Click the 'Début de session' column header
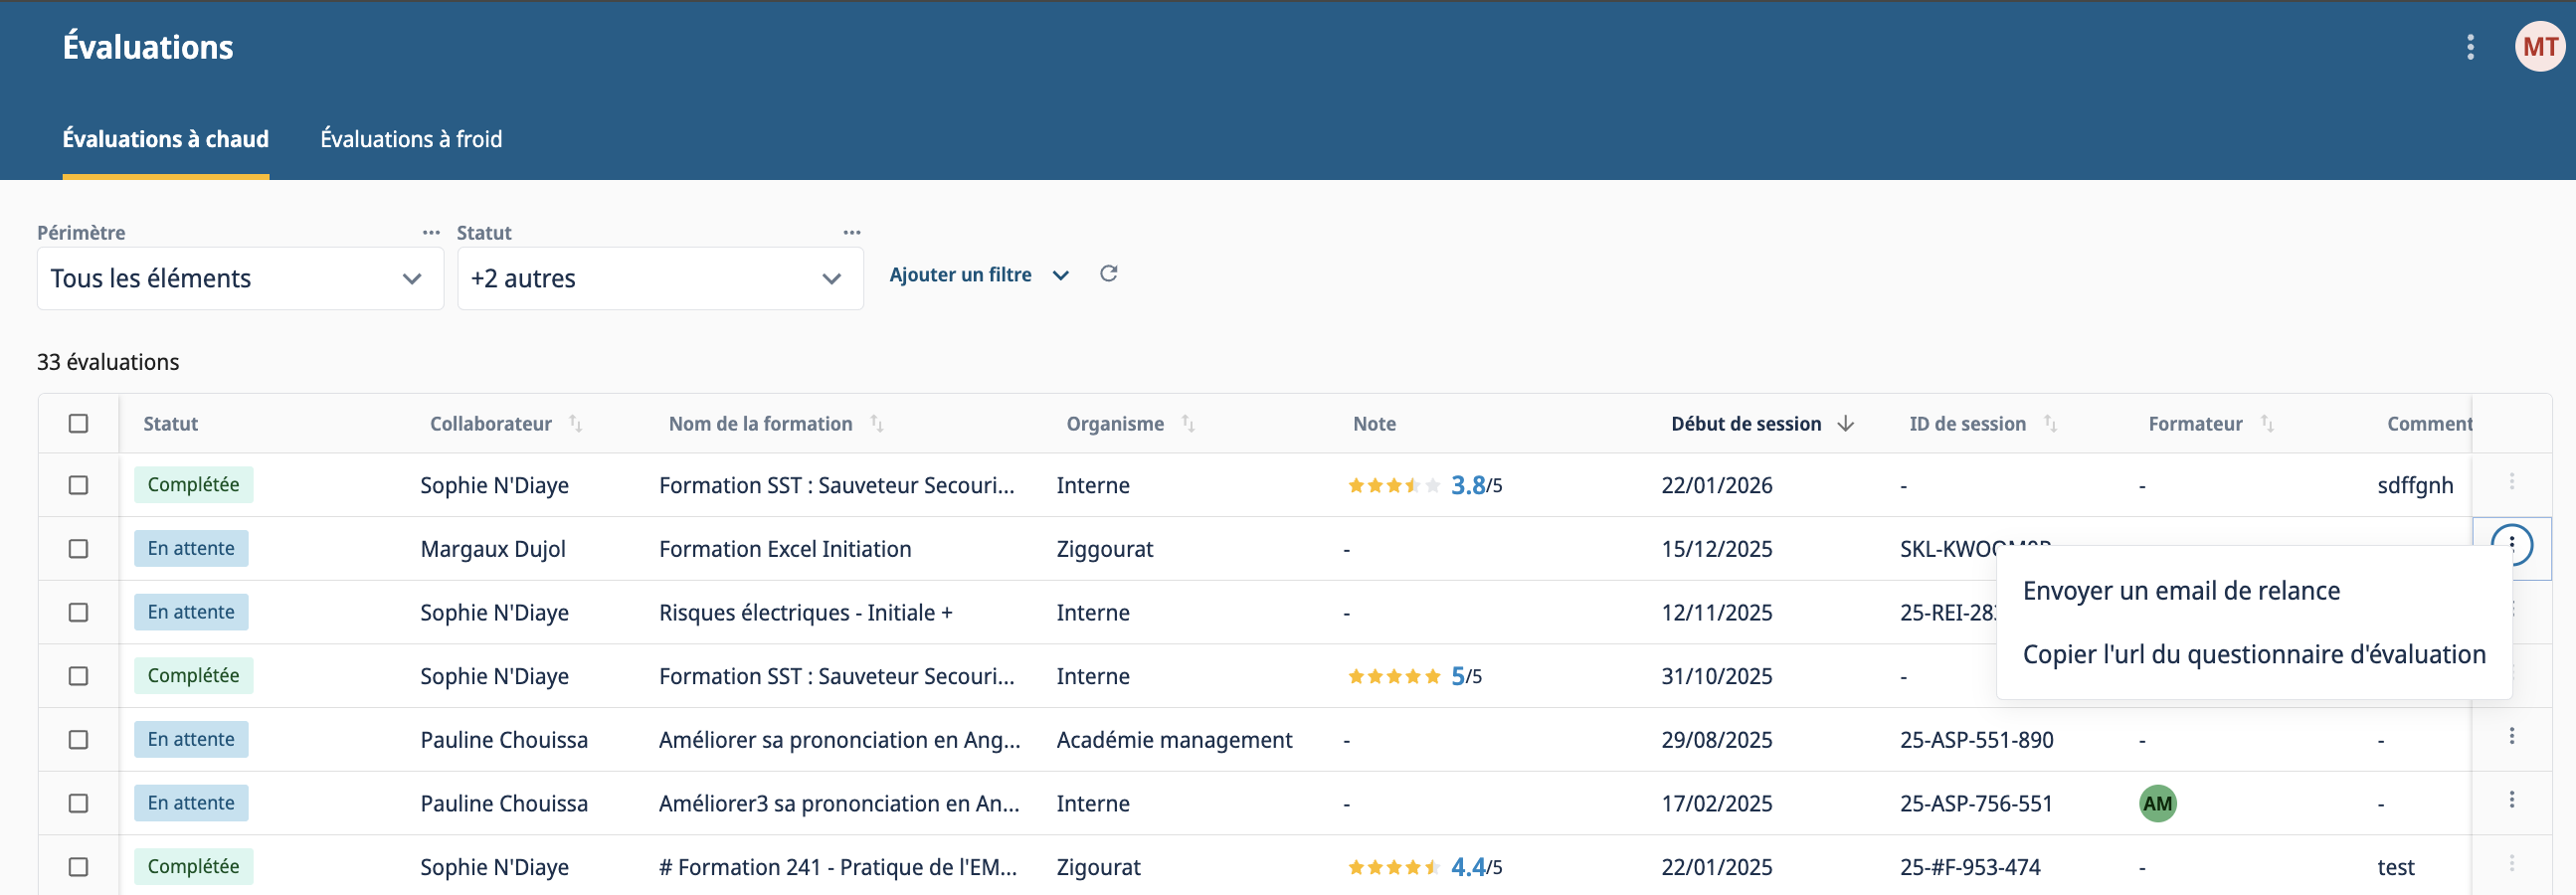This screenshot has width=2576, height=895. point(1745,423)
